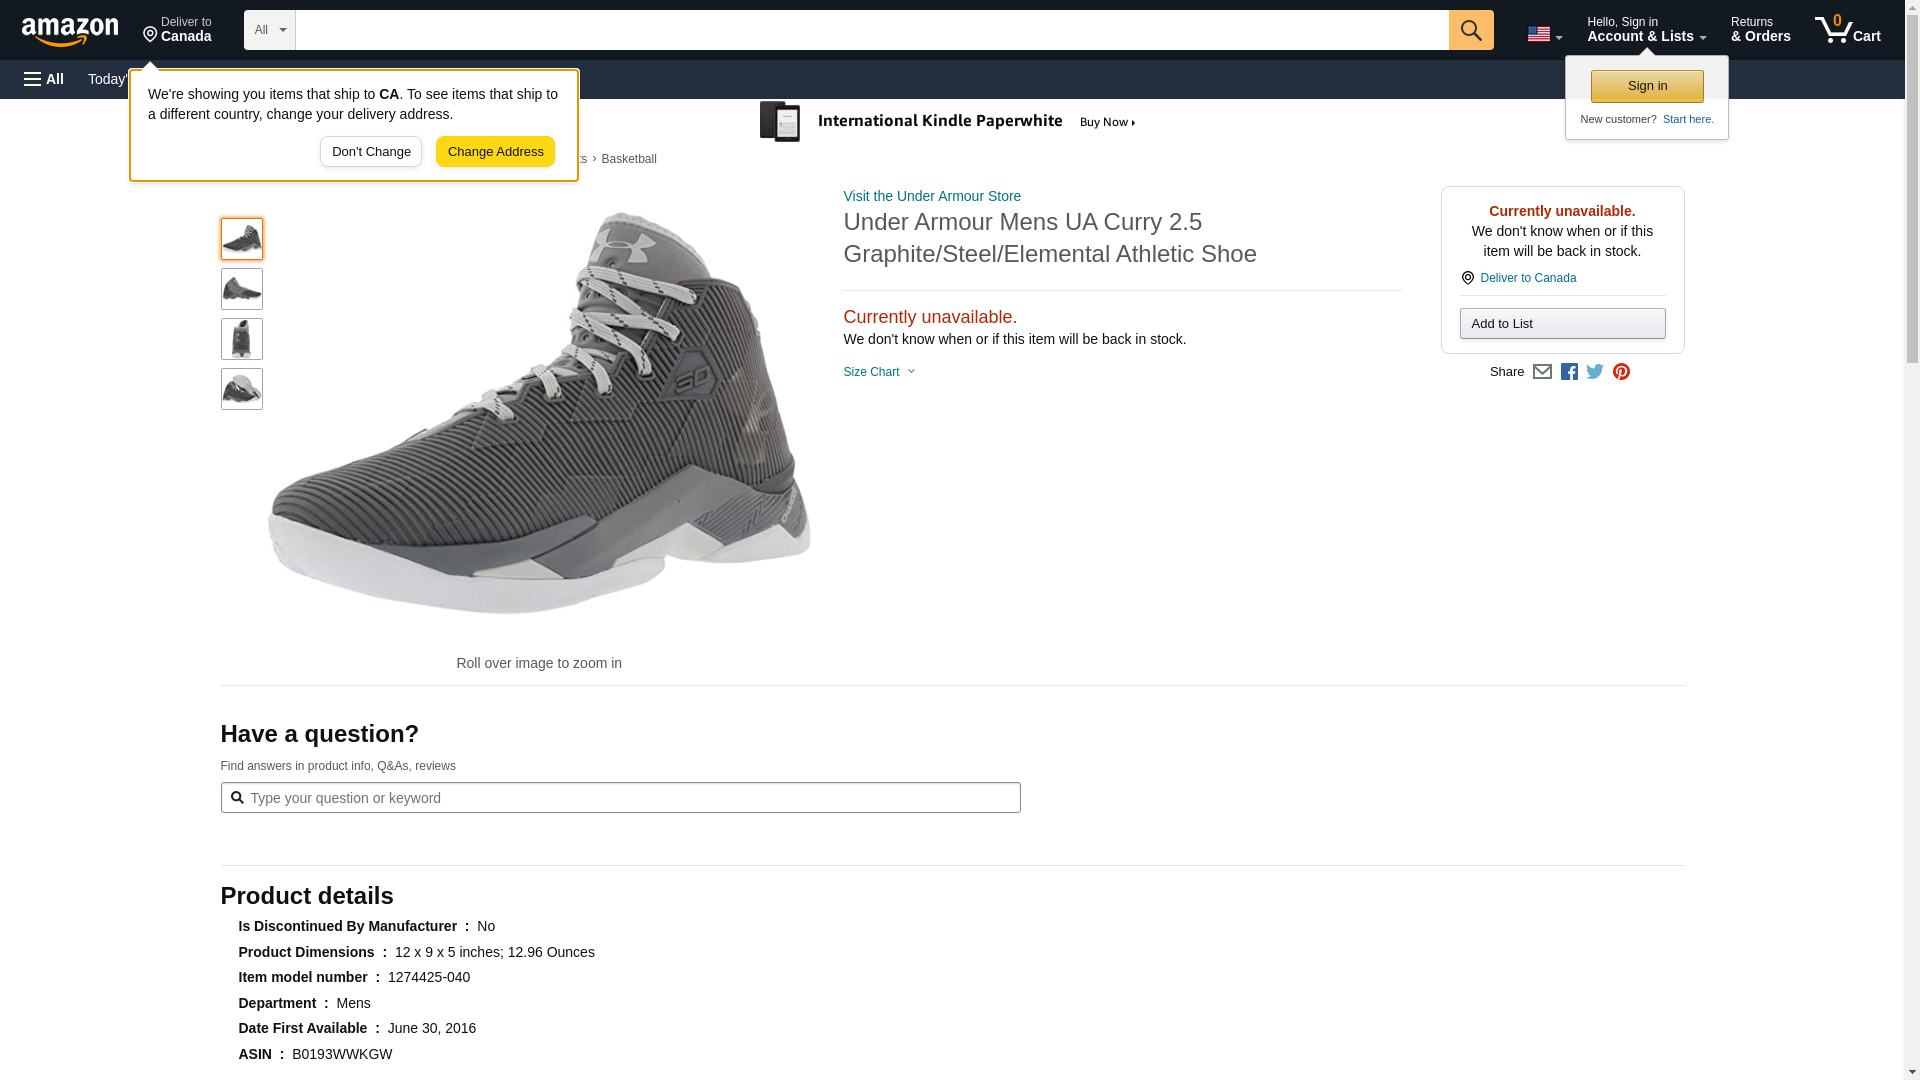Expand the search category All dropdown
The image size is (1920, 1080).
[269, 30]
